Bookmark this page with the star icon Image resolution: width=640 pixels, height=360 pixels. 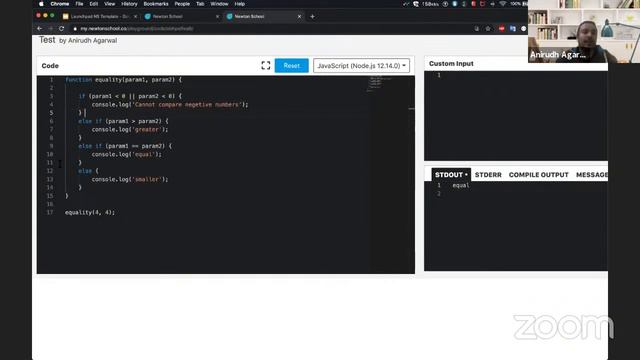[488, 29]
